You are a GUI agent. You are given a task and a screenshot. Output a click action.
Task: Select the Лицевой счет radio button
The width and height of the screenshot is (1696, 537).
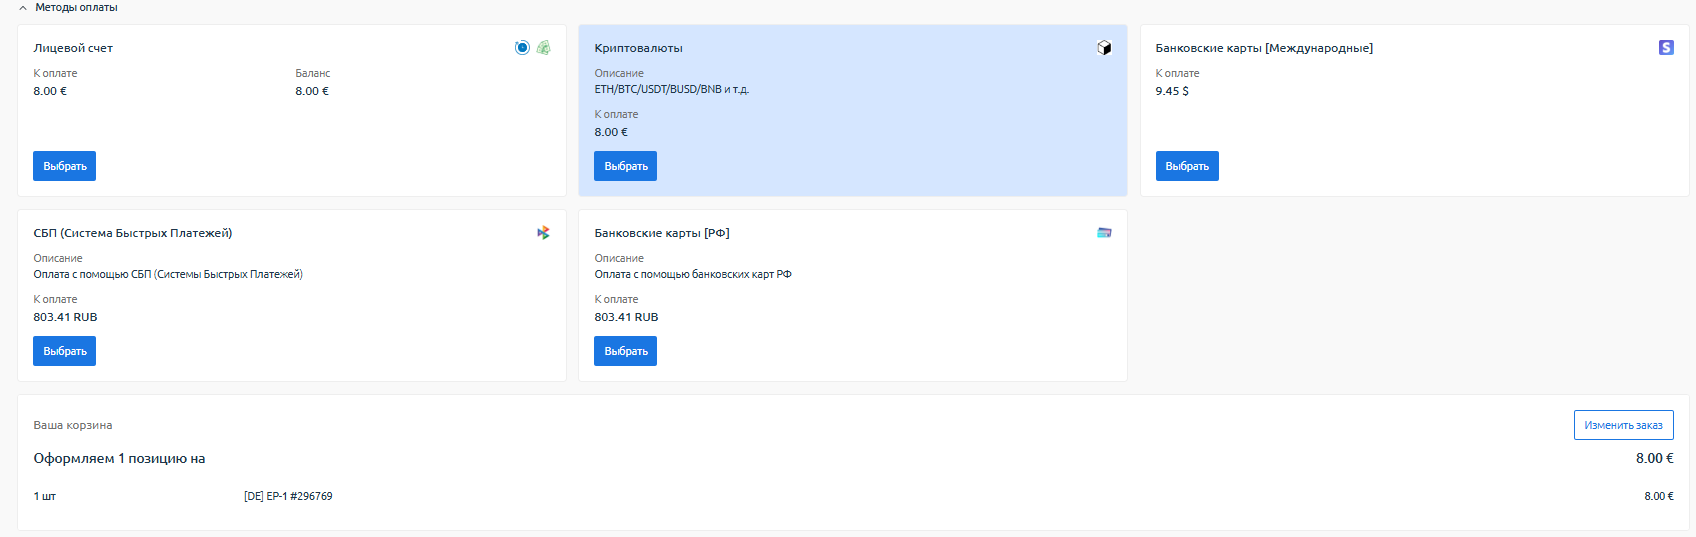pos(522,48)
